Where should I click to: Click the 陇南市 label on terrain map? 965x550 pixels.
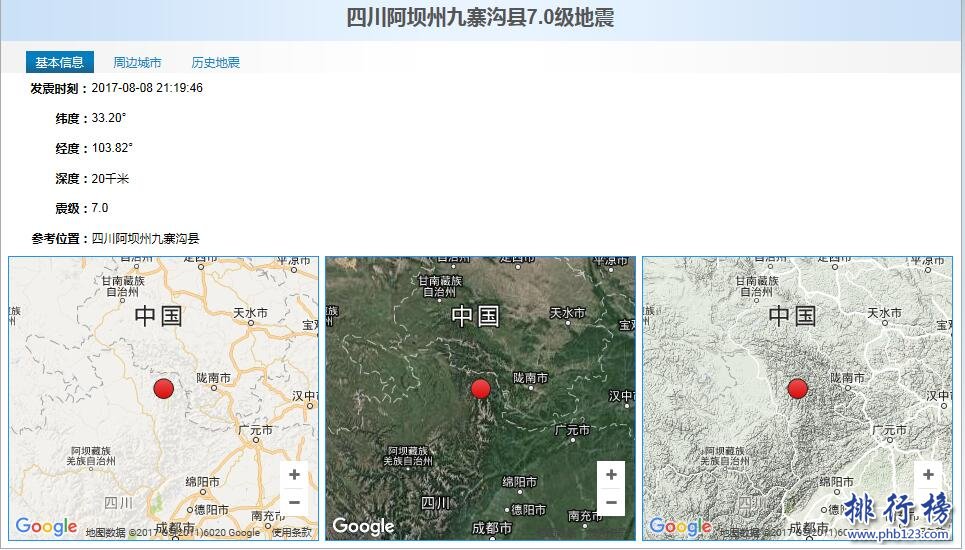(x=847, y=378)
